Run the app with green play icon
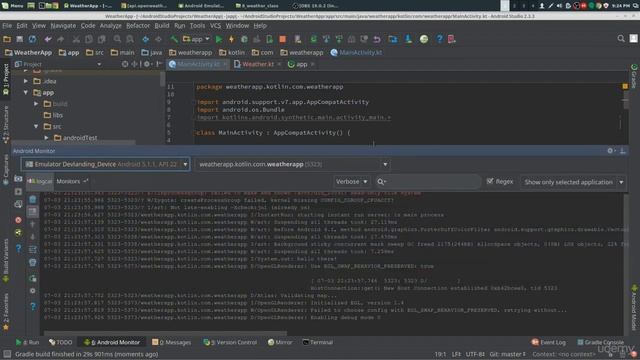Image resolution: width=640 pixels, height=360 pixels. coord(219,39)
